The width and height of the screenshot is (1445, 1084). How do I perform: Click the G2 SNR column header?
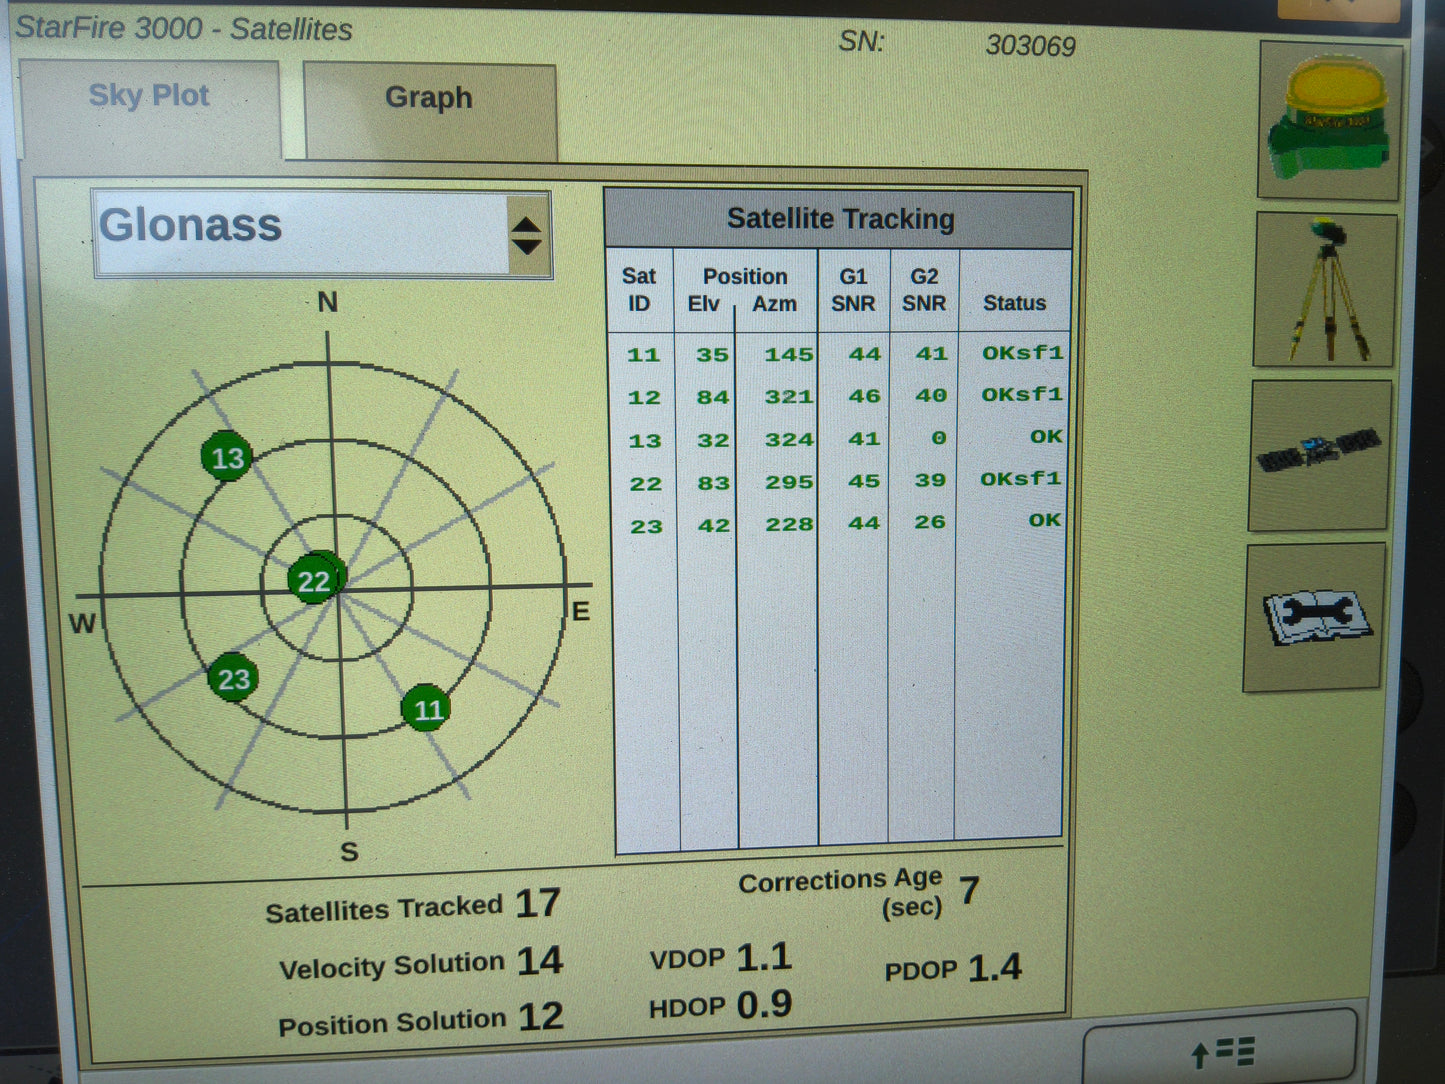[x=923, y=290]
